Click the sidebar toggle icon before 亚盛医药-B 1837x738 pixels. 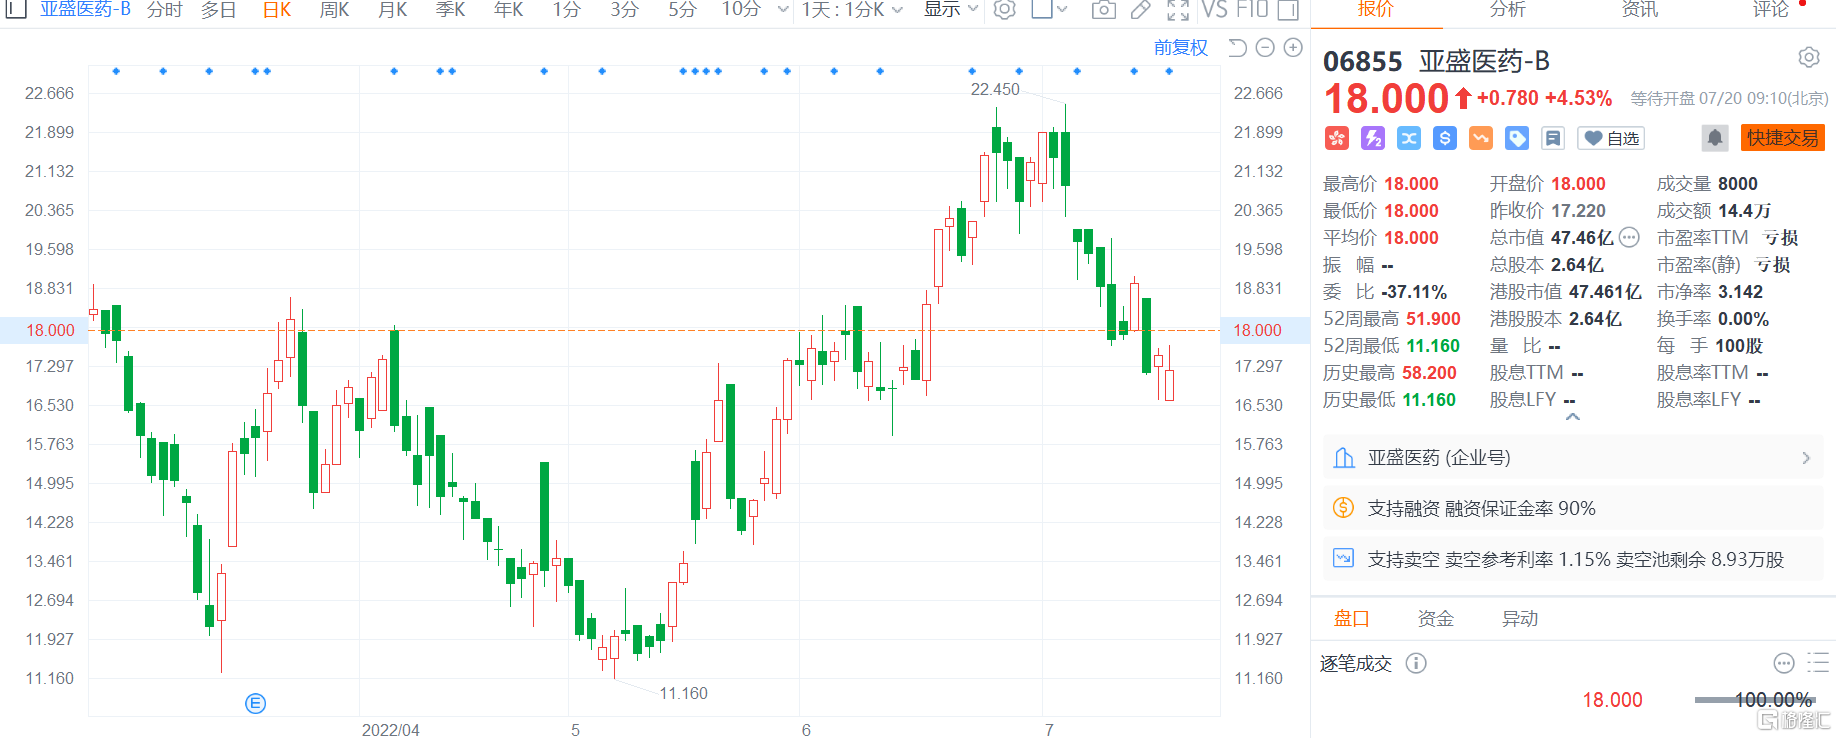pos(15,9)
